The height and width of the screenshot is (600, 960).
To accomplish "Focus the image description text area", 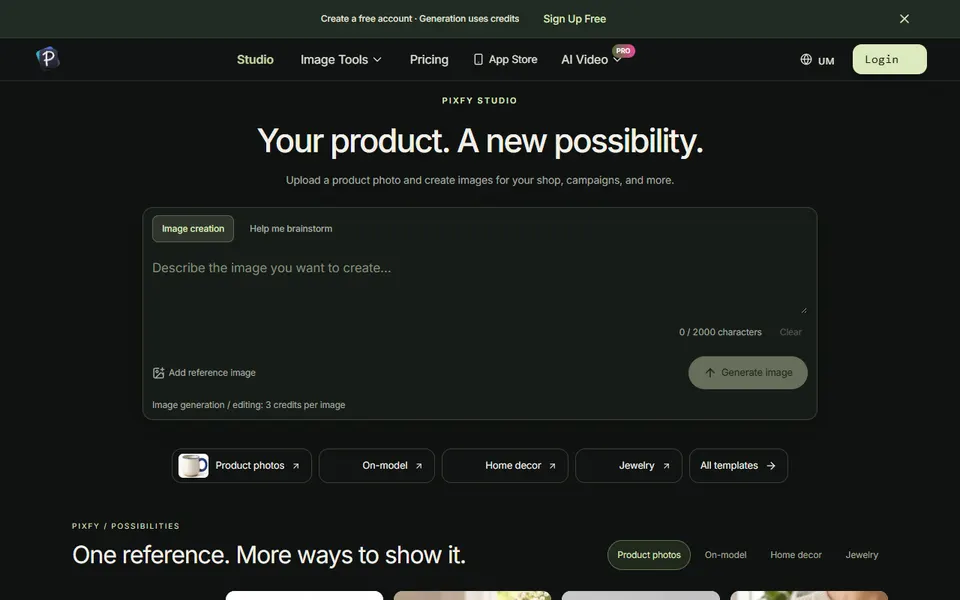I will point(480,285).
